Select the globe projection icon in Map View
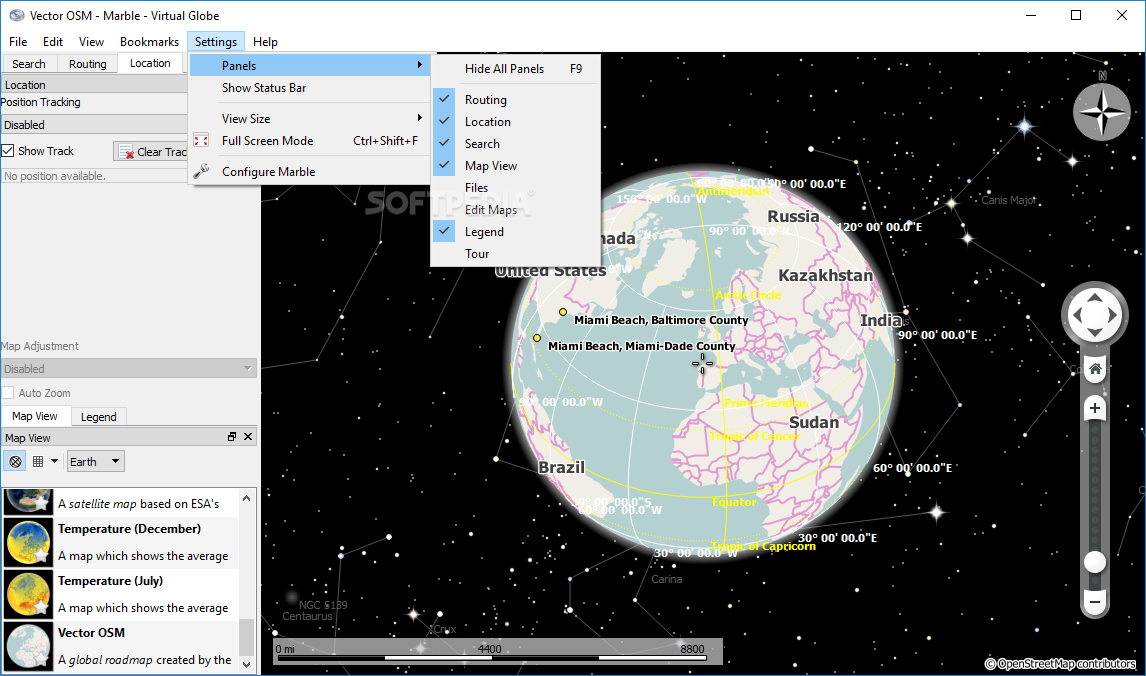This screenshot has height=676, width=1146. tap(15, 461)
